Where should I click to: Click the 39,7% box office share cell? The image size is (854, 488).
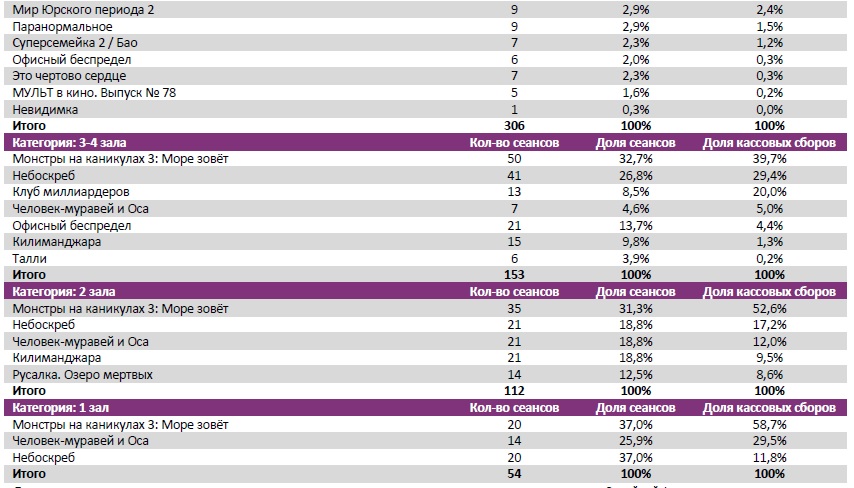click(x=769, y=159)
